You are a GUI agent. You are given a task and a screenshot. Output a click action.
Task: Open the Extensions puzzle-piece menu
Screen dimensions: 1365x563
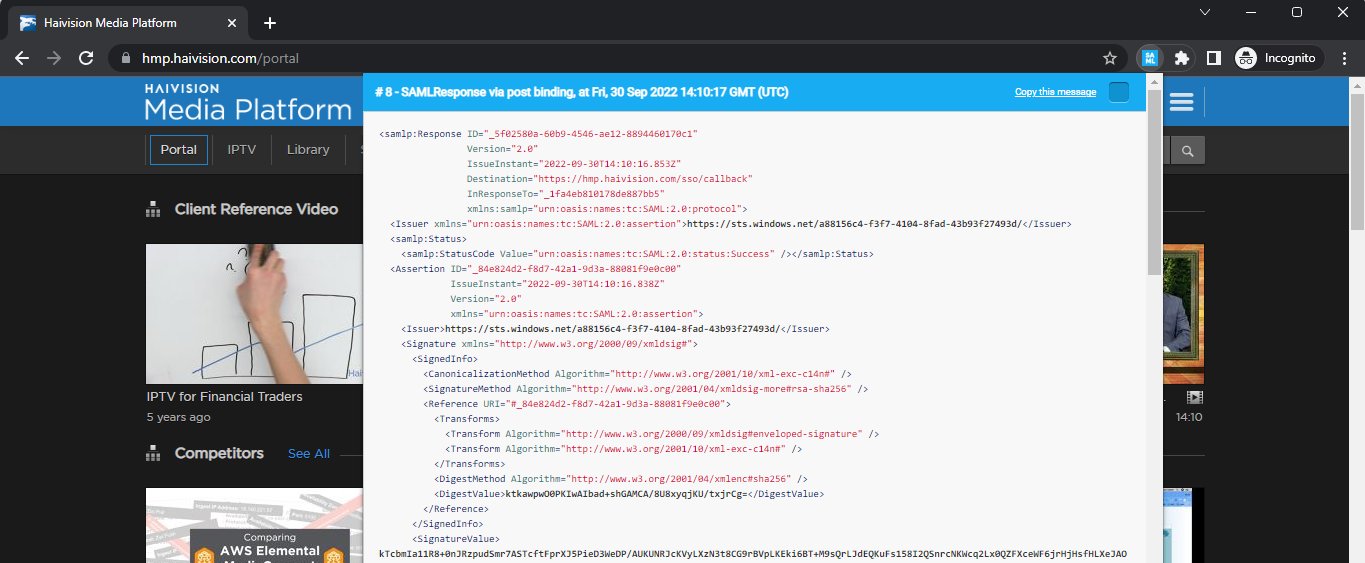pos(1182,58)
